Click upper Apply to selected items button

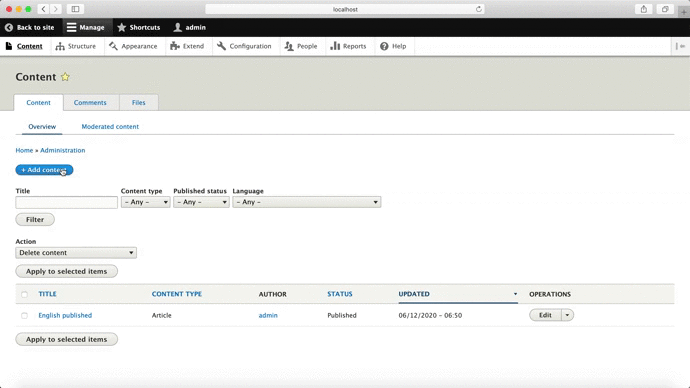(x=66, y=271)
